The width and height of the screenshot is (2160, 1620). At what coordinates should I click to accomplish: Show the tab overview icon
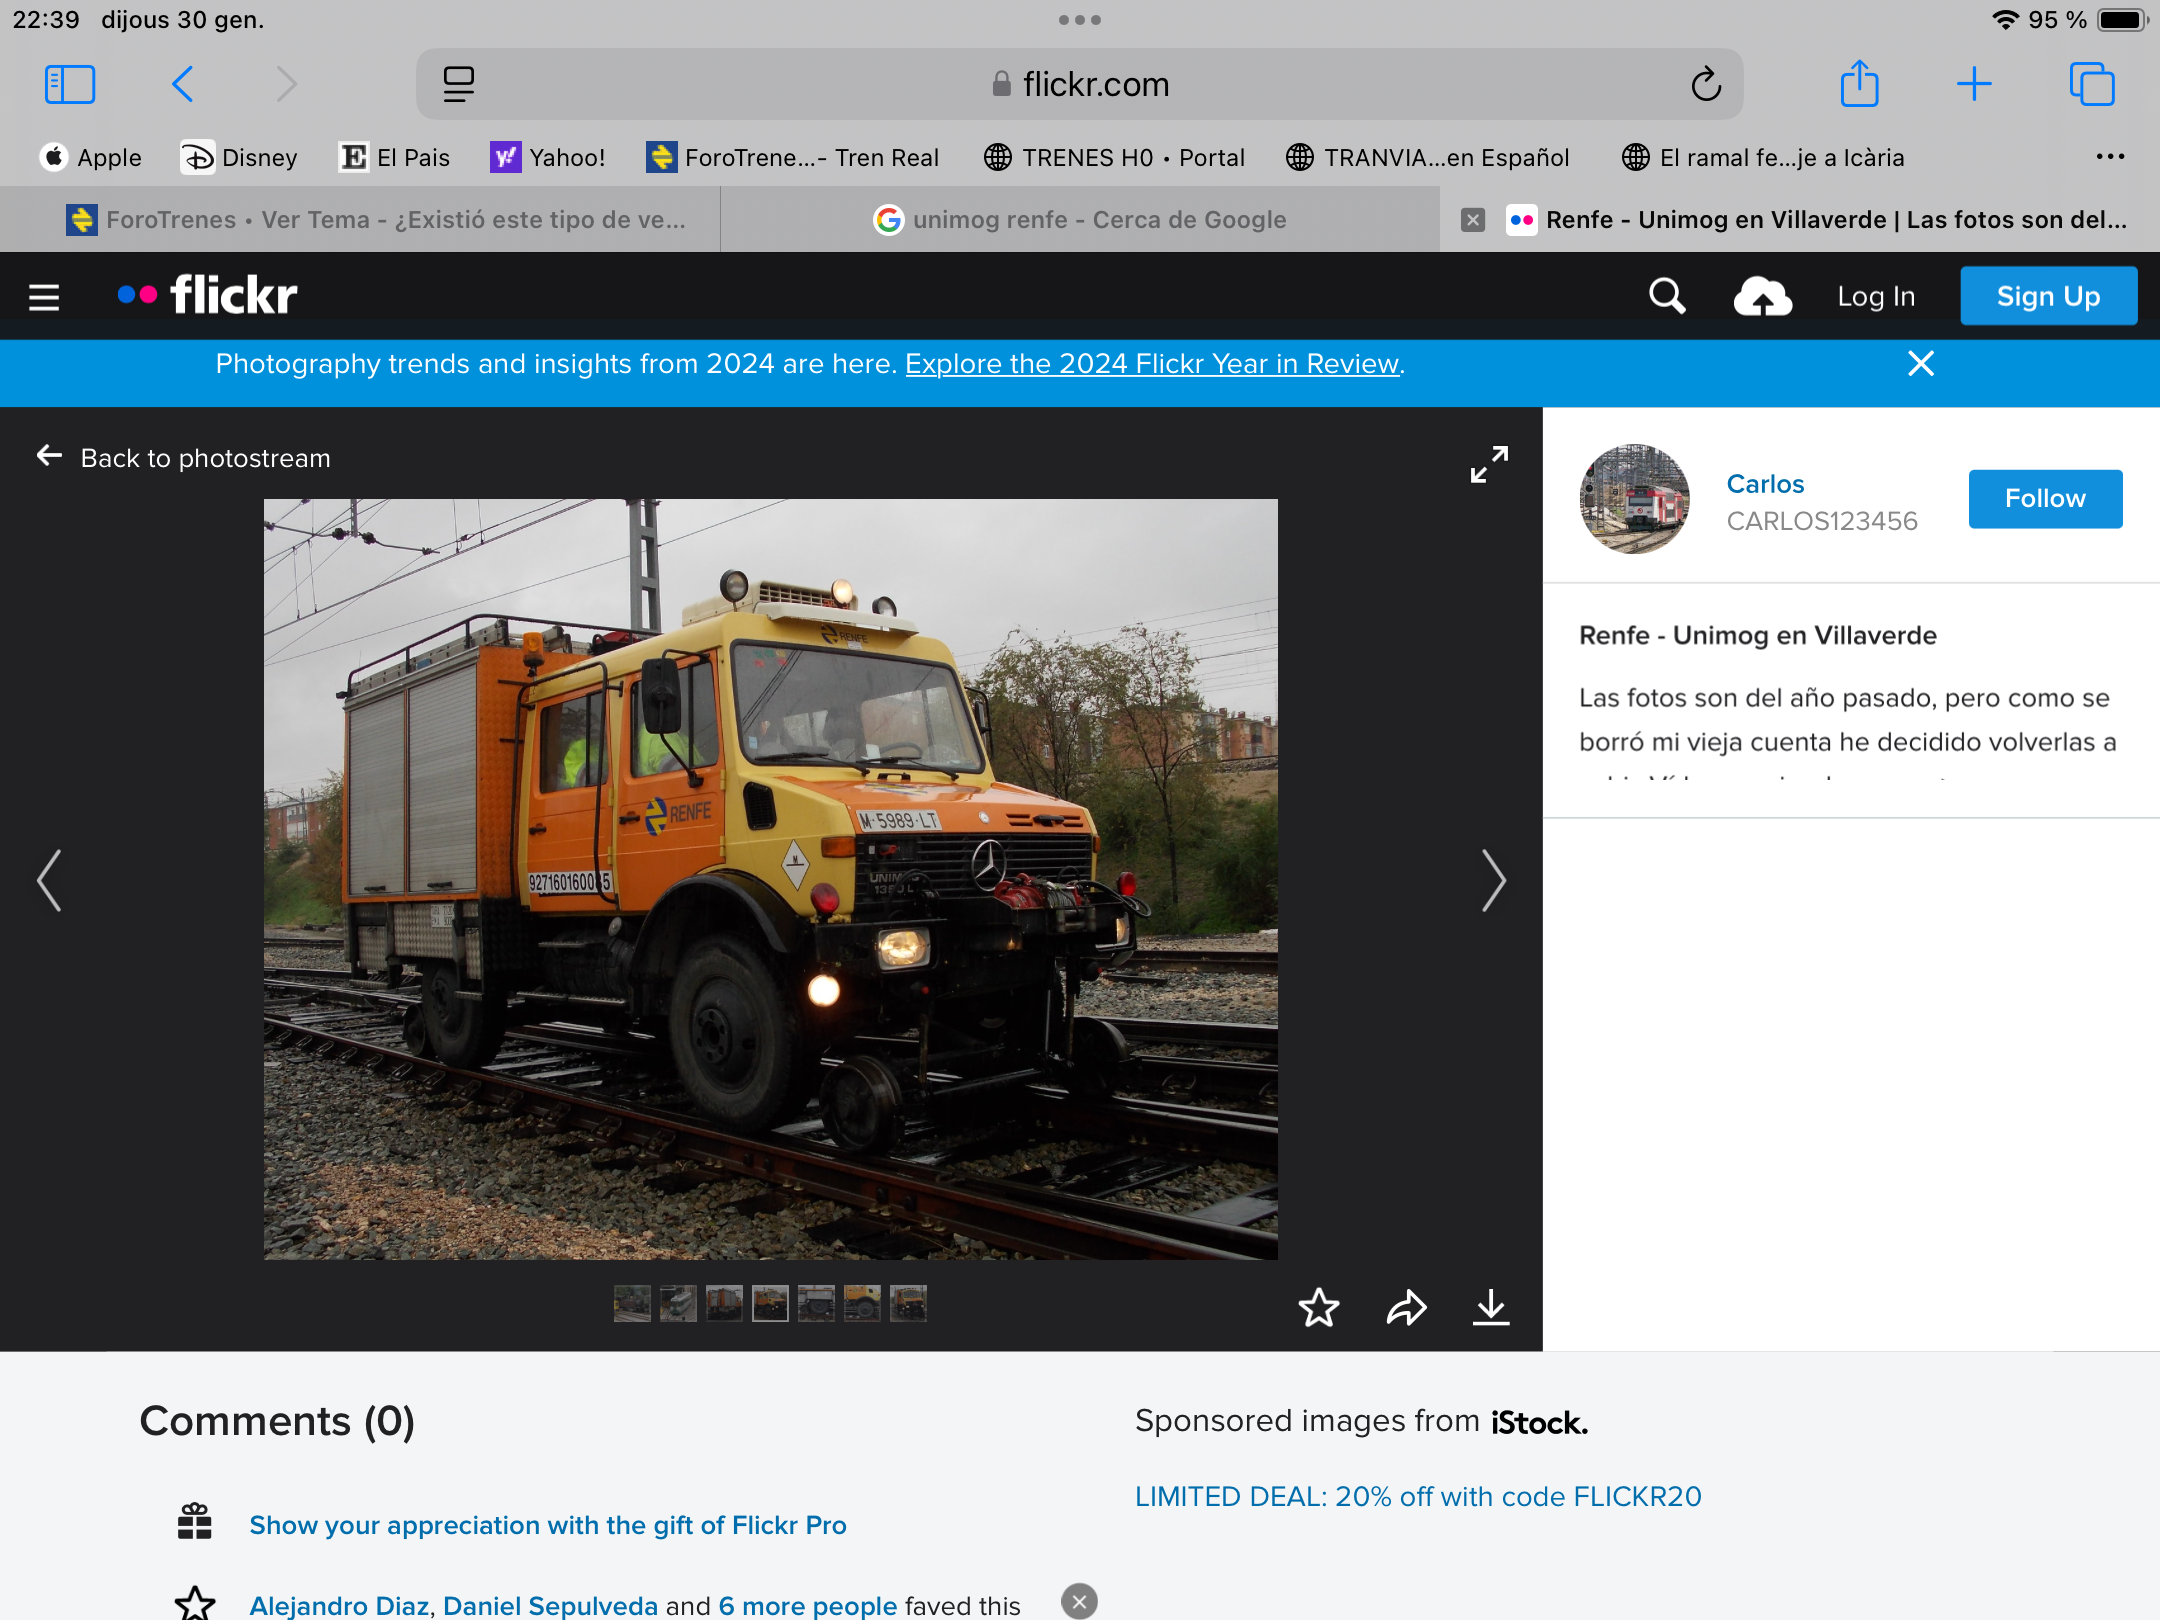[2092, 84]
